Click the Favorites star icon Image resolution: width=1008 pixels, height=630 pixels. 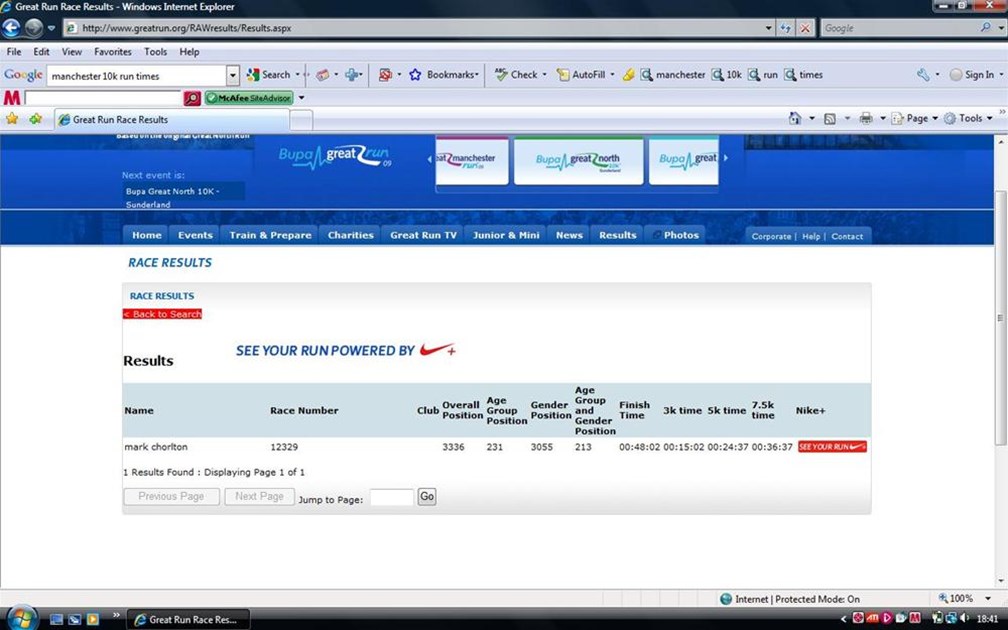[12, 119]
